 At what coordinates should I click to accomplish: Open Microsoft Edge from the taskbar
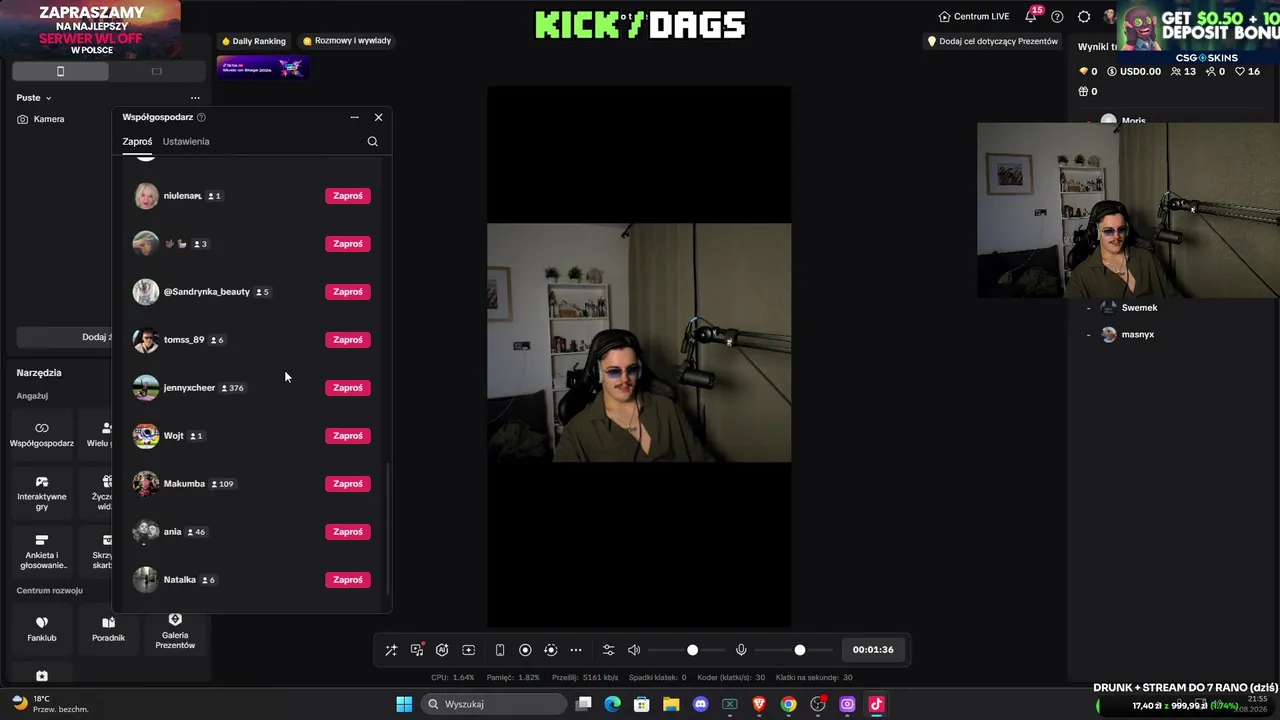(612, 704)
